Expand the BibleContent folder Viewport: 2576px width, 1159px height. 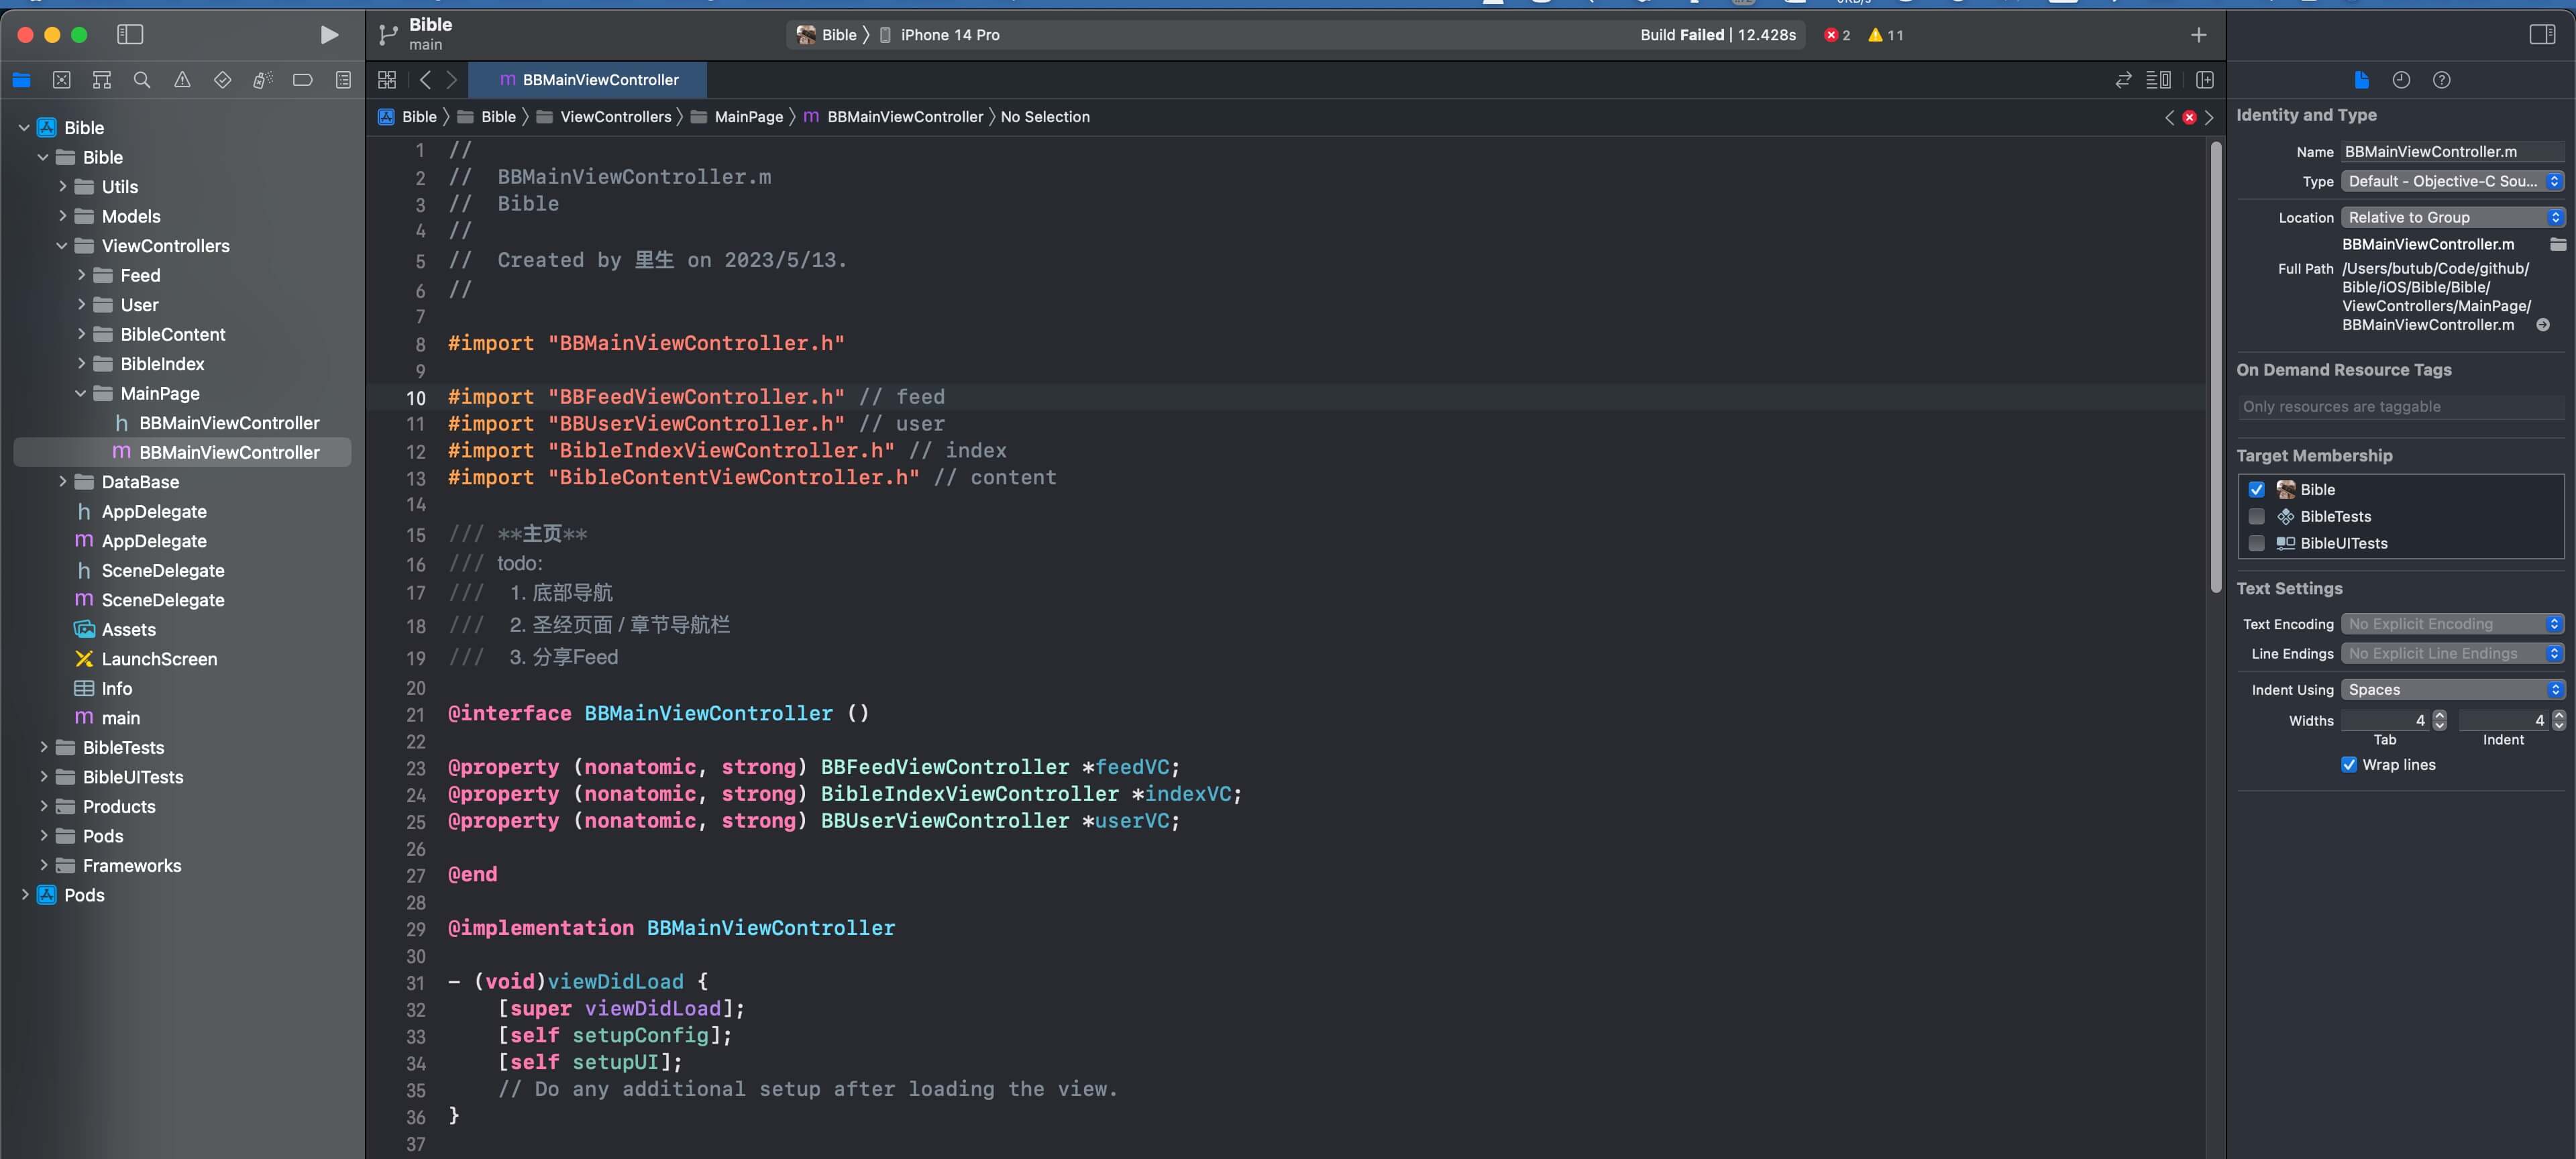tap(81, 335)
